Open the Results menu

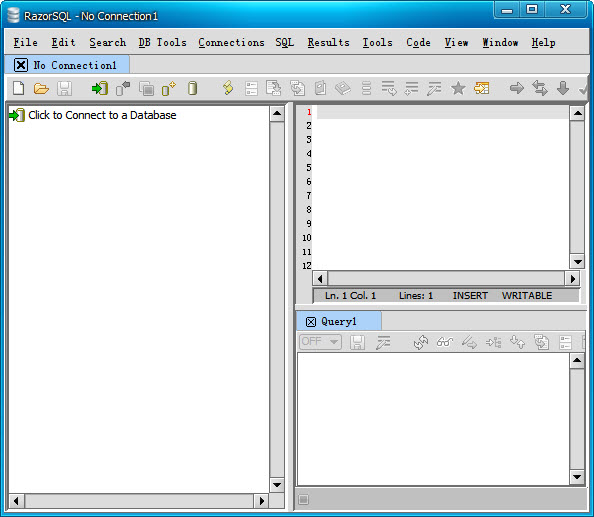328,42
